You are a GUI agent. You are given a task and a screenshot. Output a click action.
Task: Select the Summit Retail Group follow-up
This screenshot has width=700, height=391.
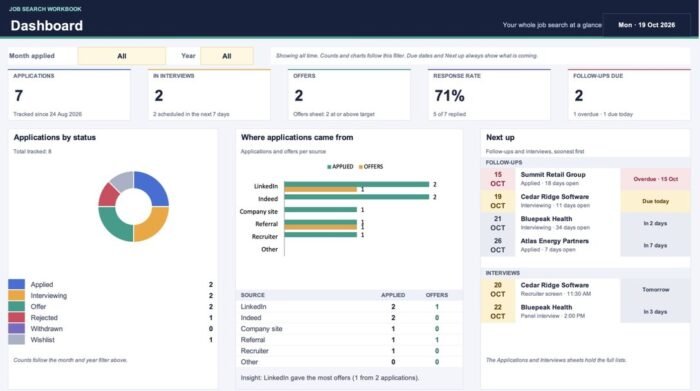click(585, 179)
